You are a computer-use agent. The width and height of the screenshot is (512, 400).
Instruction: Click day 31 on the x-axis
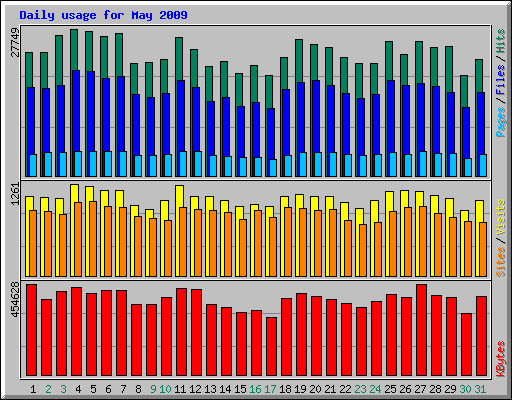480,389
